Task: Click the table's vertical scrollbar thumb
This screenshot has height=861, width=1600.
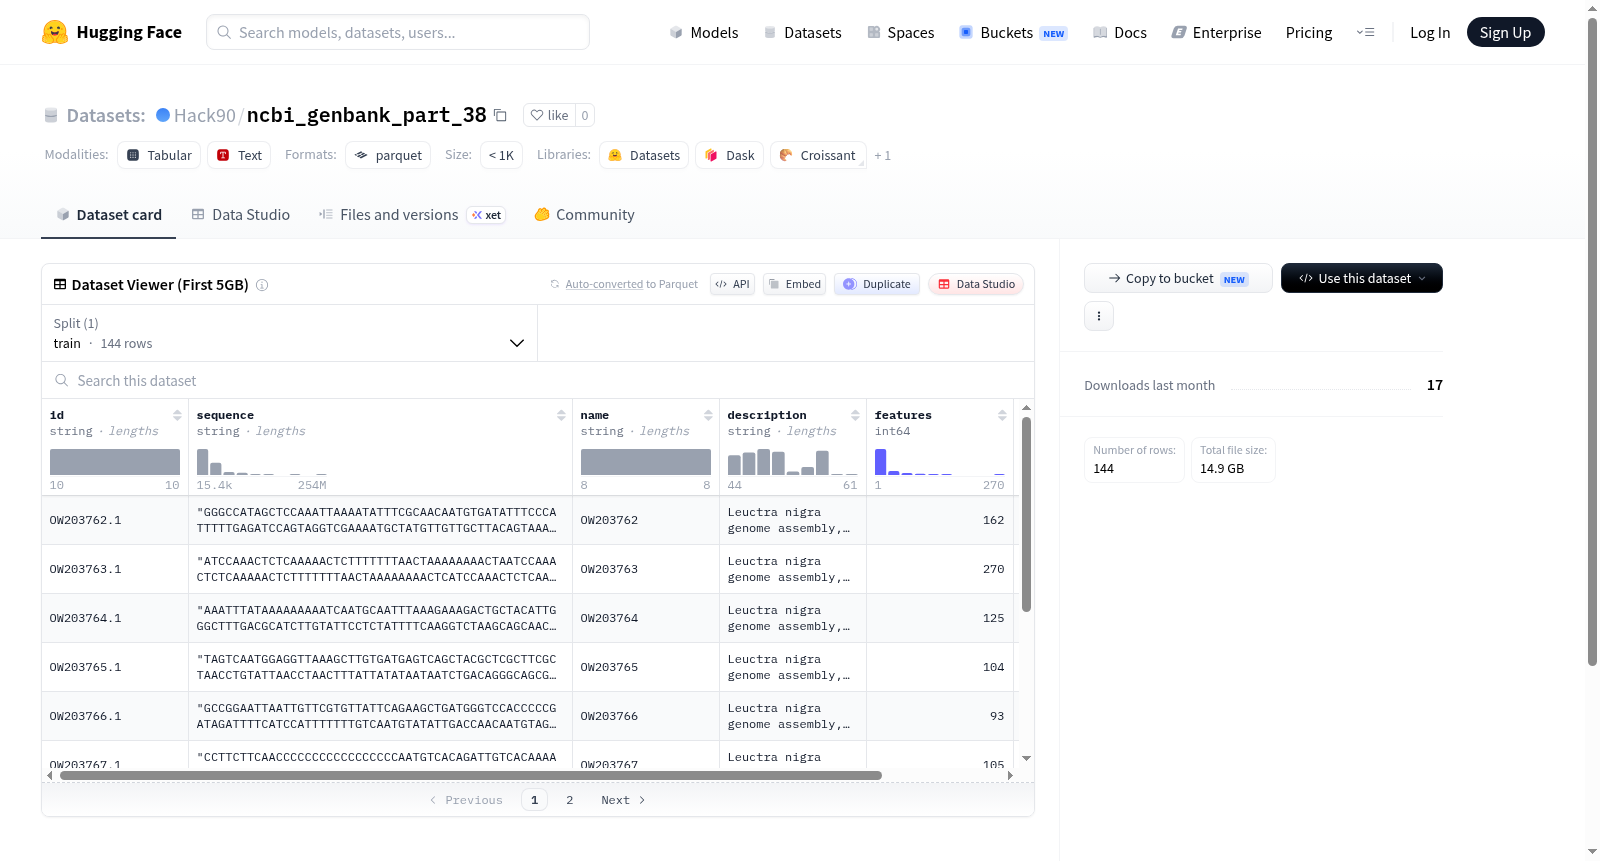Action: pyautogui.click(x=1026, y=514)
